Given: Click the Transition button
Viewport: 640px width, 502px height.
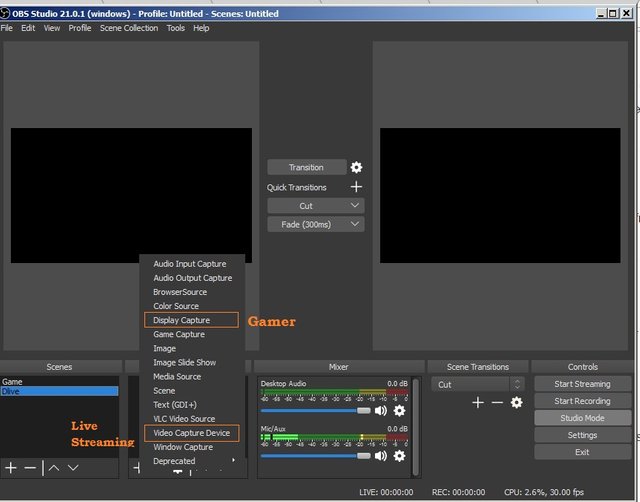Looking at the screenshot, I should [x=307, y=167].
